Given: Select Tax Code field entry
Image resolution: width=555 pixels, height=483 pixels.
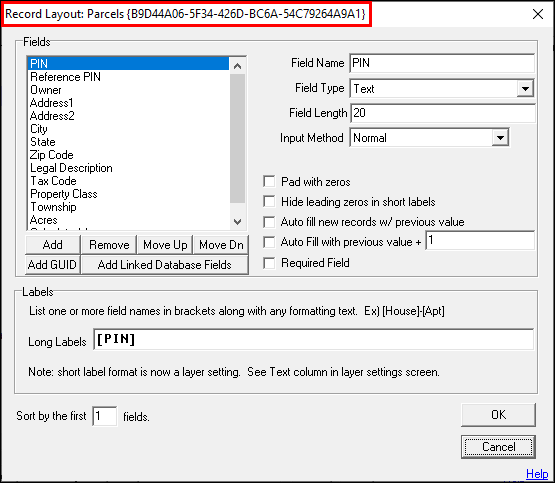Looking at the screenshot, I should (128, 181).
